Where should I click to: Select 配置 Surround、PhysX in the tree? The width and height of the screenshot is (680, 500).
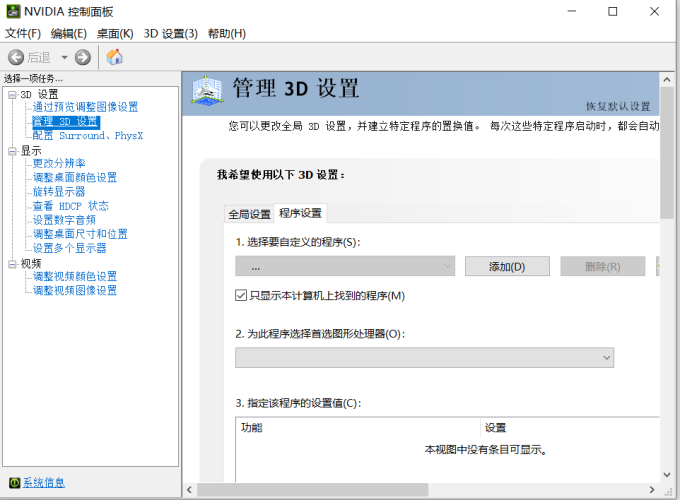pos(88,136)
